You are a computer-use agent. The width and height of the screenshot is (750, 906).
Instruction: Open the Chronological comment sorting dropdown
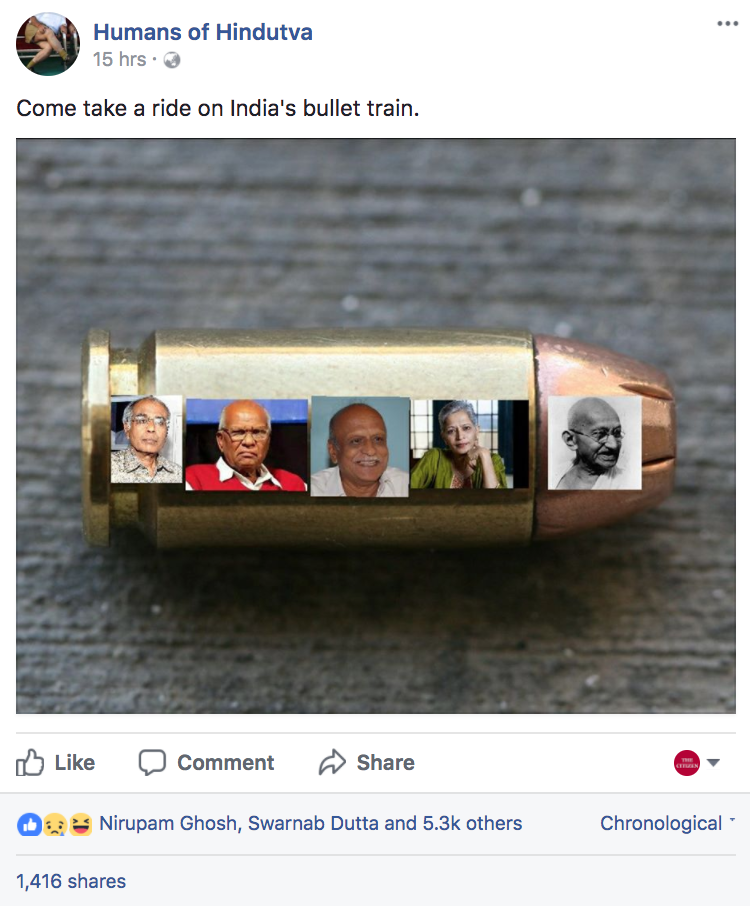pyautogui.click(x=667, y=823)
